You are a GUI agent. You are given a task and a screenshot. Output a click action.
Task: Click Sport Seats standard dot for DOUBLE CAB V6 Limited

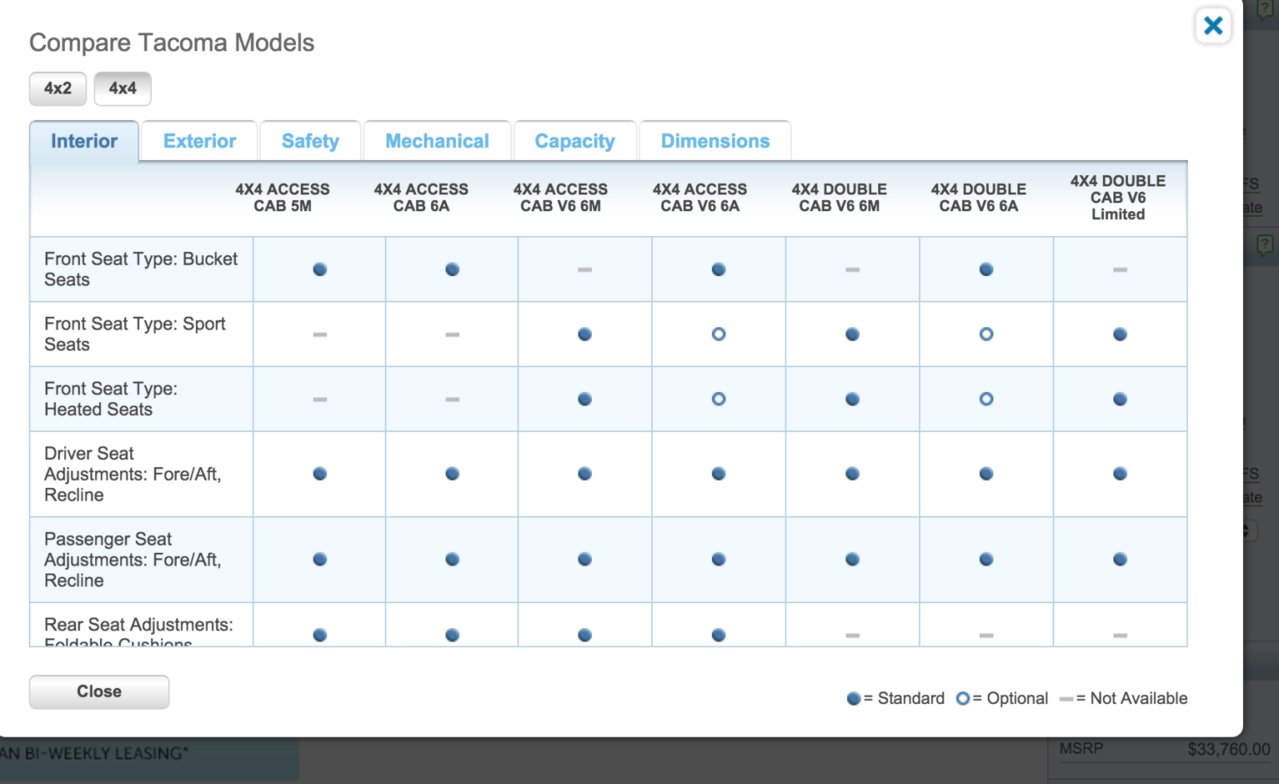[1120, 334]
